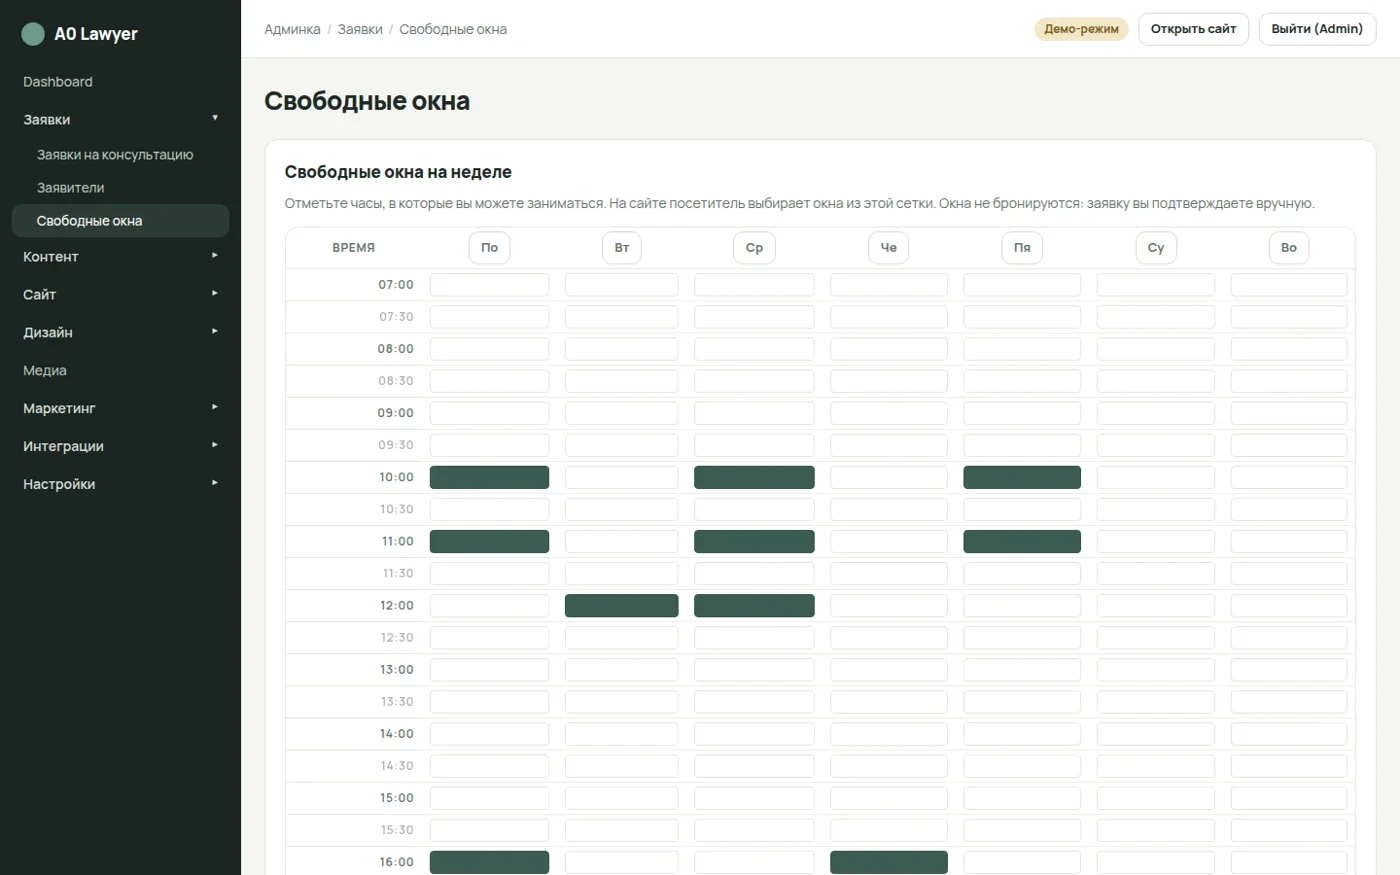Screen dimensions: 1400x875
Task: Expand the Маркетинг sidebar section
Action: (120, 409)
